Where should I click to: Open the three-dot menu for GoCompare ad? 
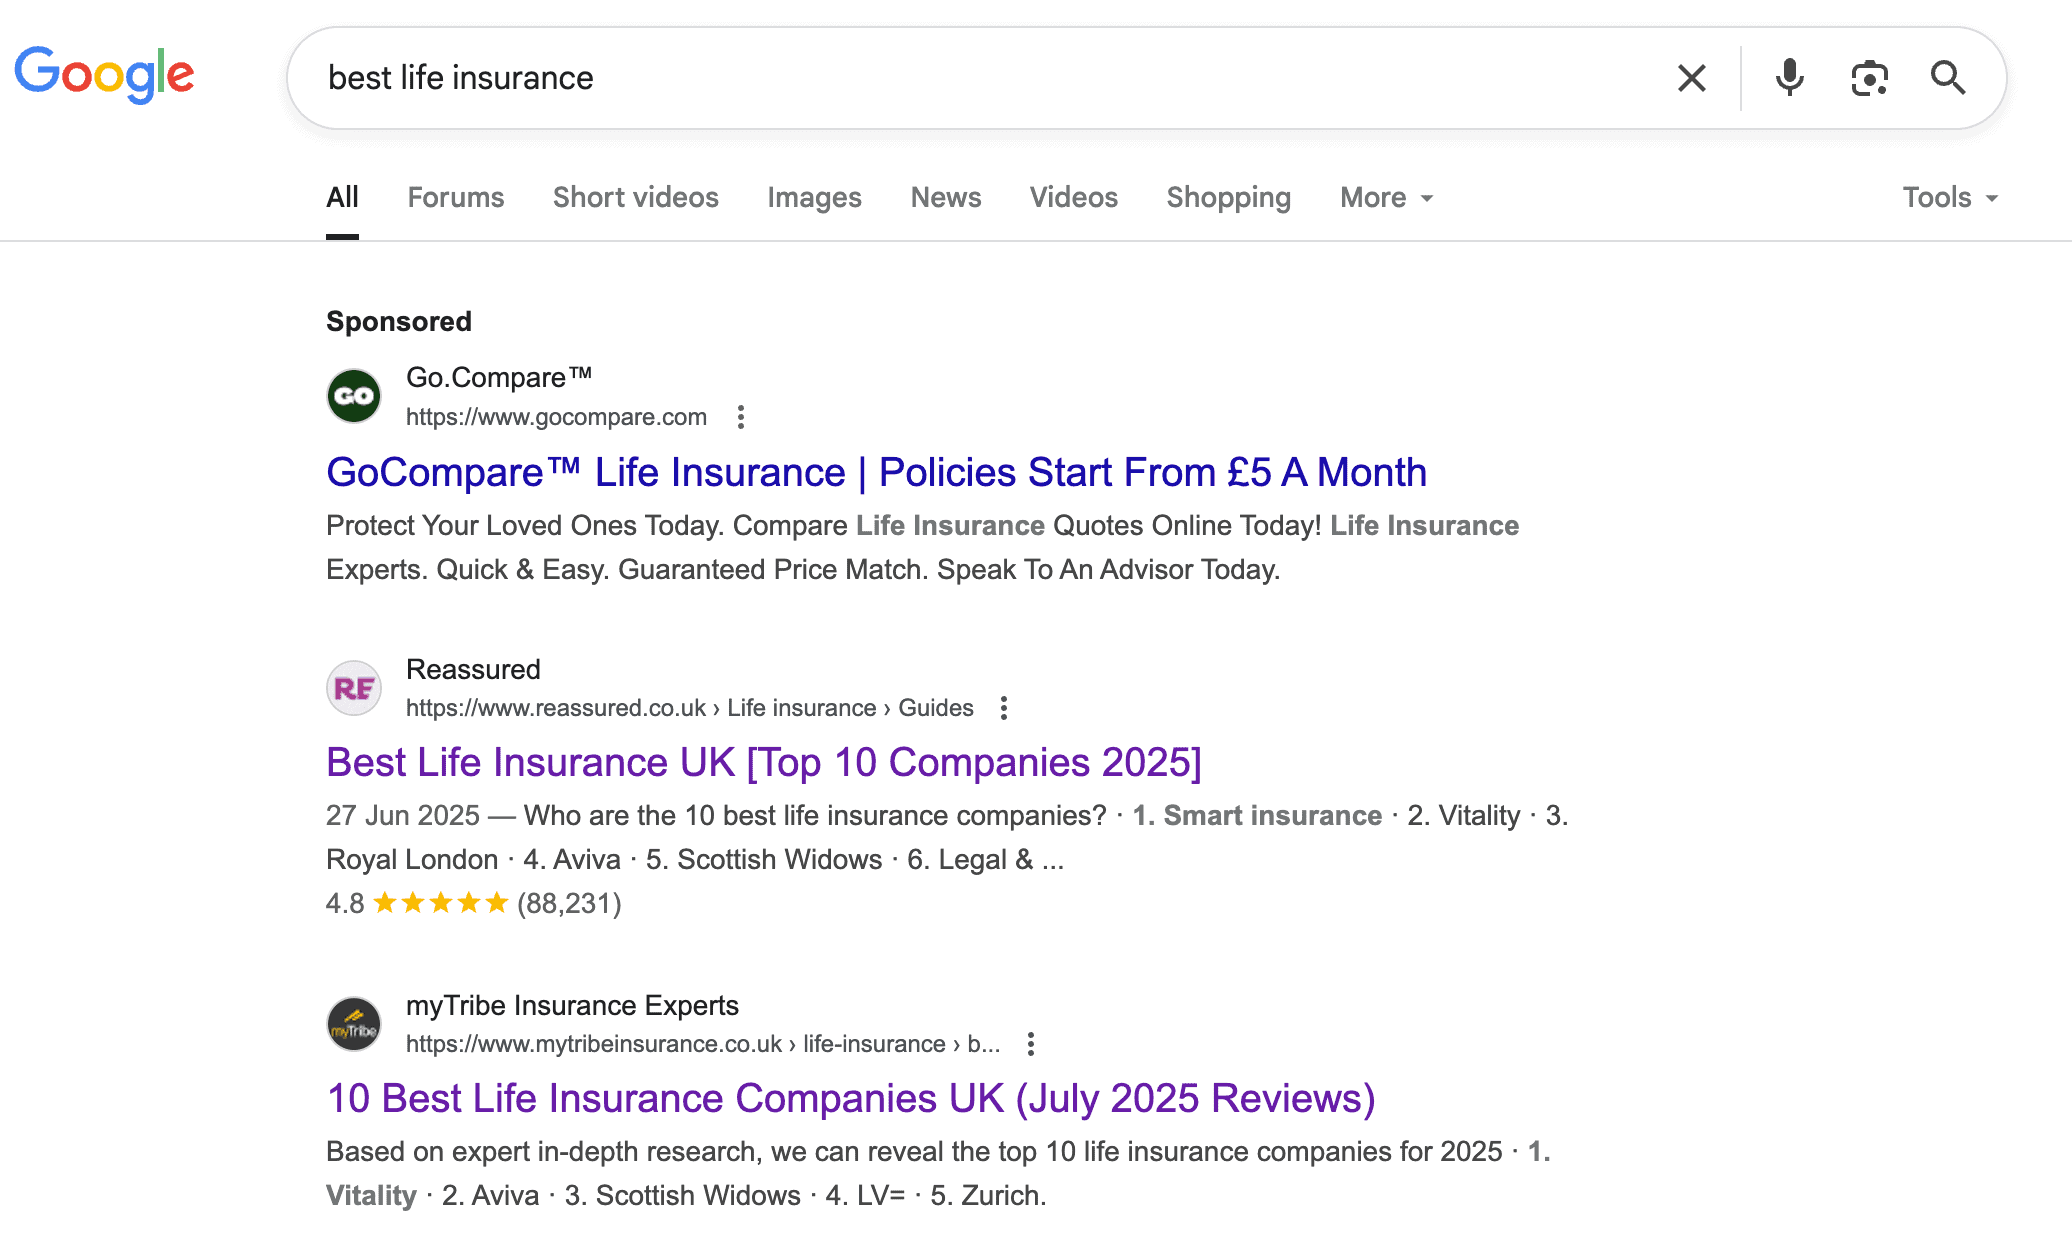tap(740, 417)
